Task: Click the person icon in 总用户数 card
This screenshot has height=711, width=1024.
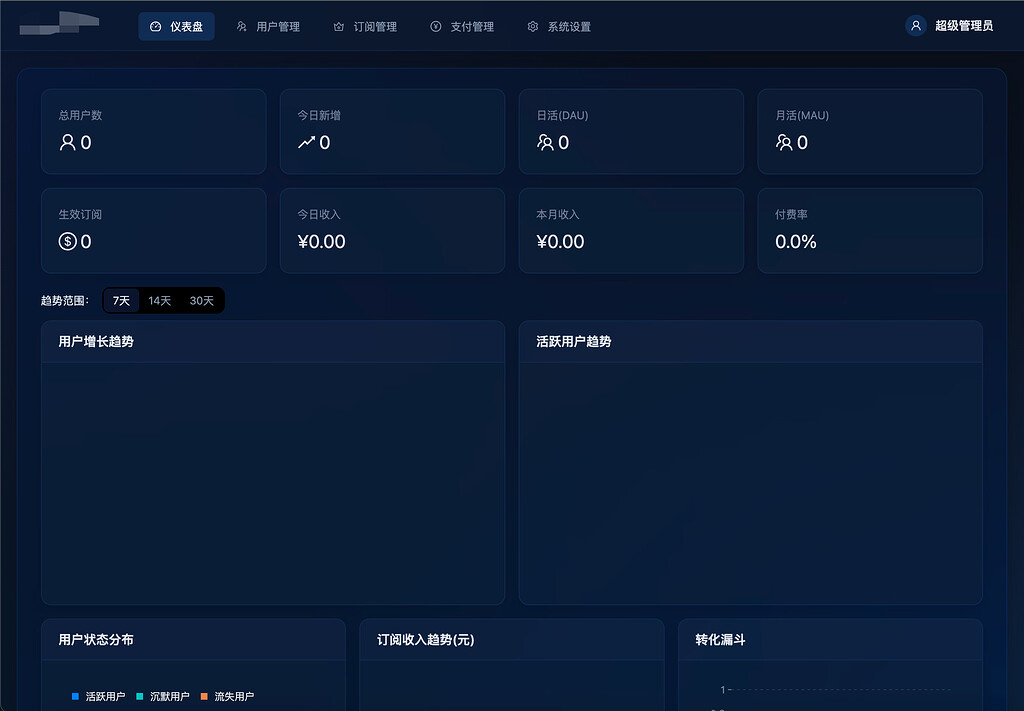Action: 67,142
